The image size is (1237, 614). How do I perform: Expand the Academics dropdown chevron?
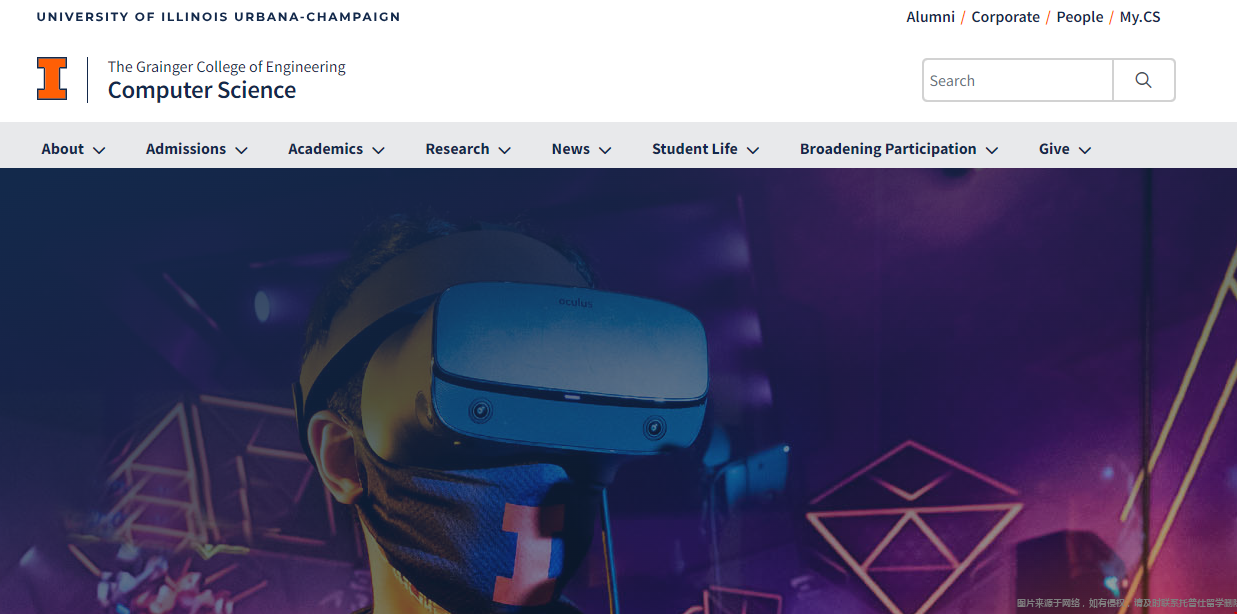point(378,150)
